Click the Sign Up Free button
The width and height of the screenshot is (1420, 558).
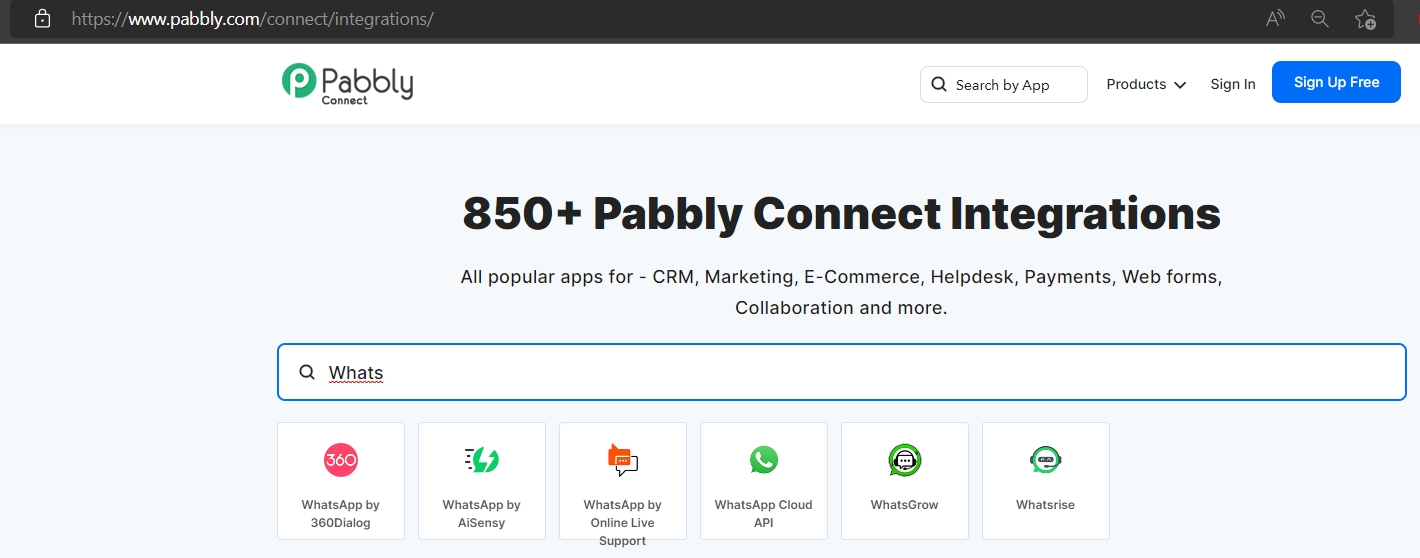[x=1336, y=82]
